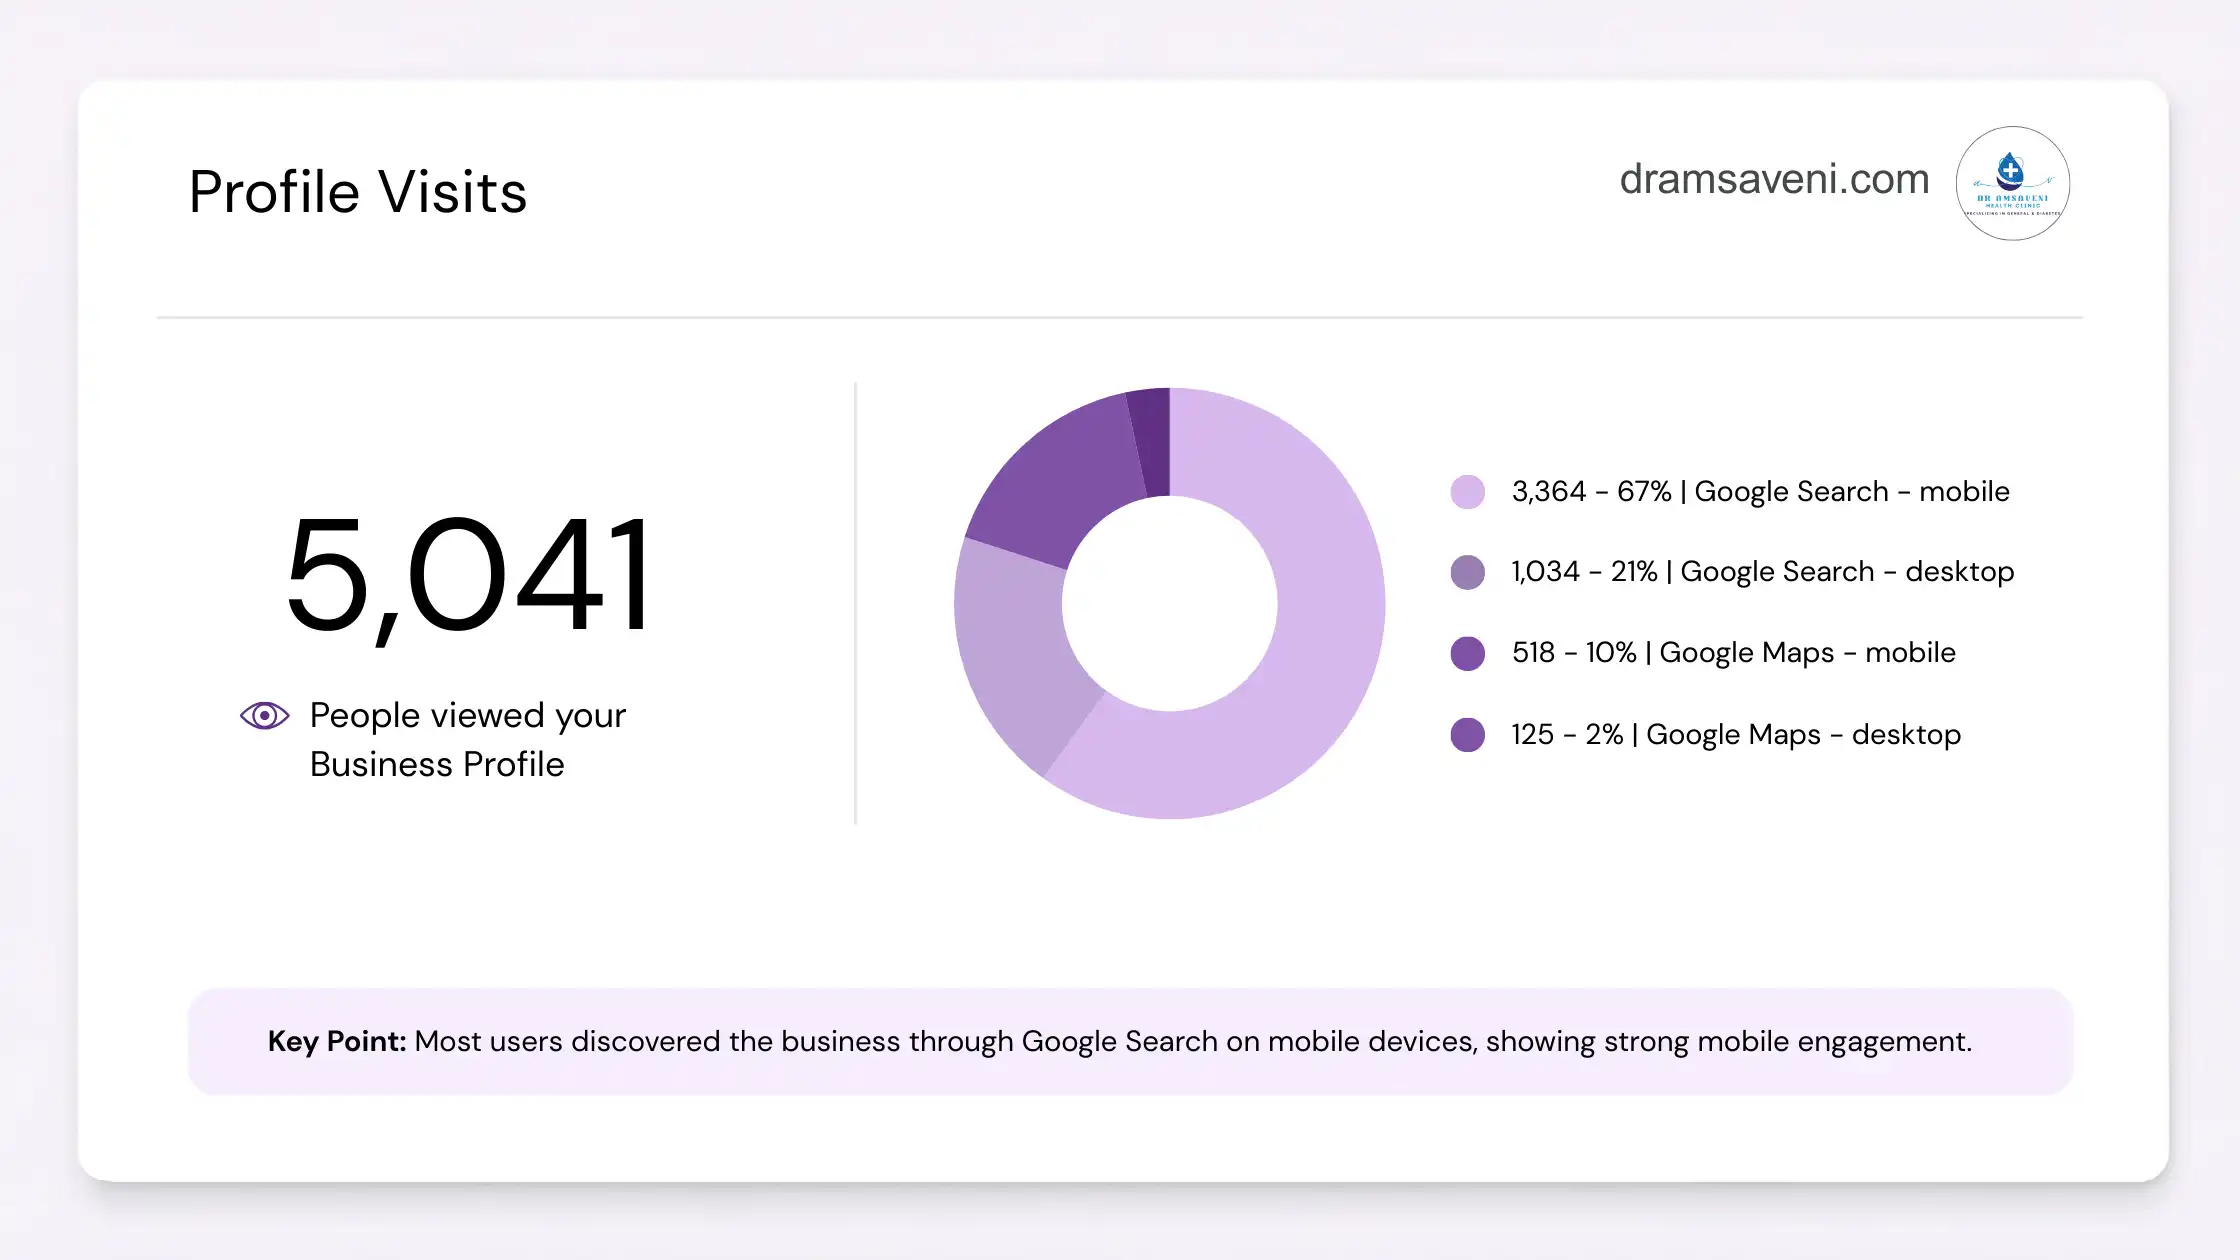Click the dramsaveni.com website text
Image resolution: width=2240 pixels, height=1260 pixels.
pyautogui.click(x=1774, y=179)
